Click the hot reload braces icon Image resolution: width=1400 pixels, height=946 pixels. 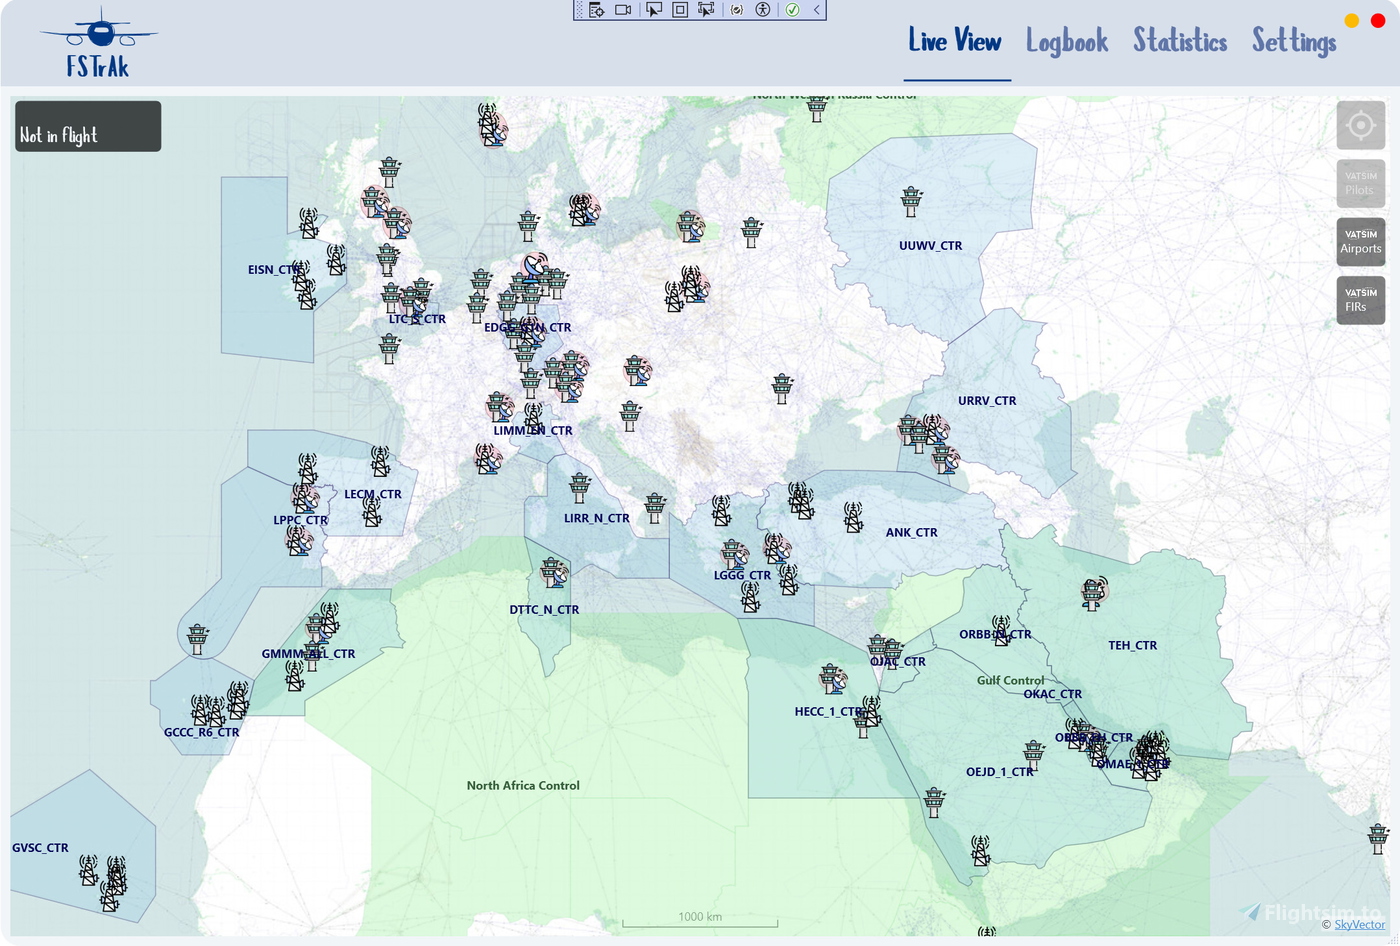737,10
